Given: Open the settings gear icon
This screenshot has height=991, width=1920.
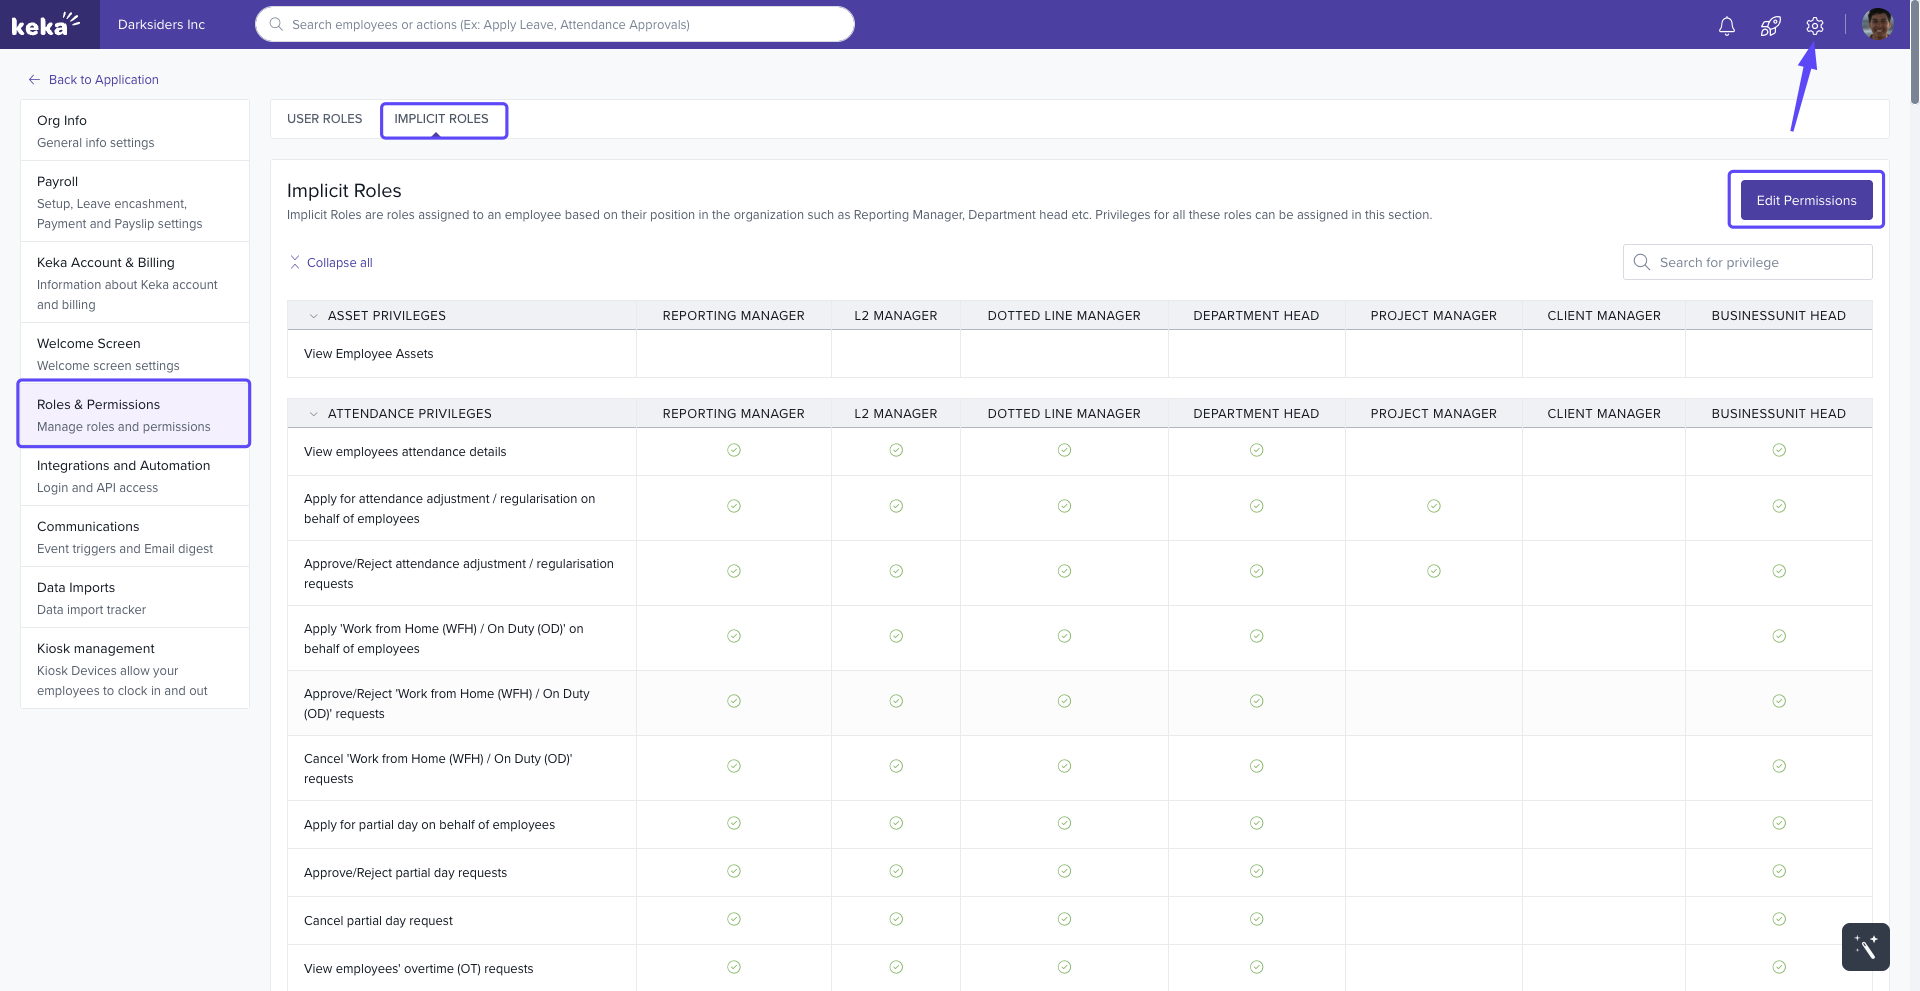Looking at the screenshot, I should 1814,26.
